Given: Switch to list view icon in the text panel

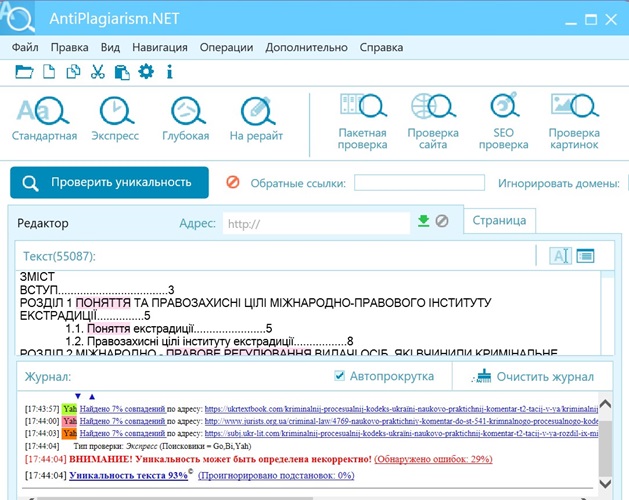Looking at the screenshot, I should pos(585,256).
